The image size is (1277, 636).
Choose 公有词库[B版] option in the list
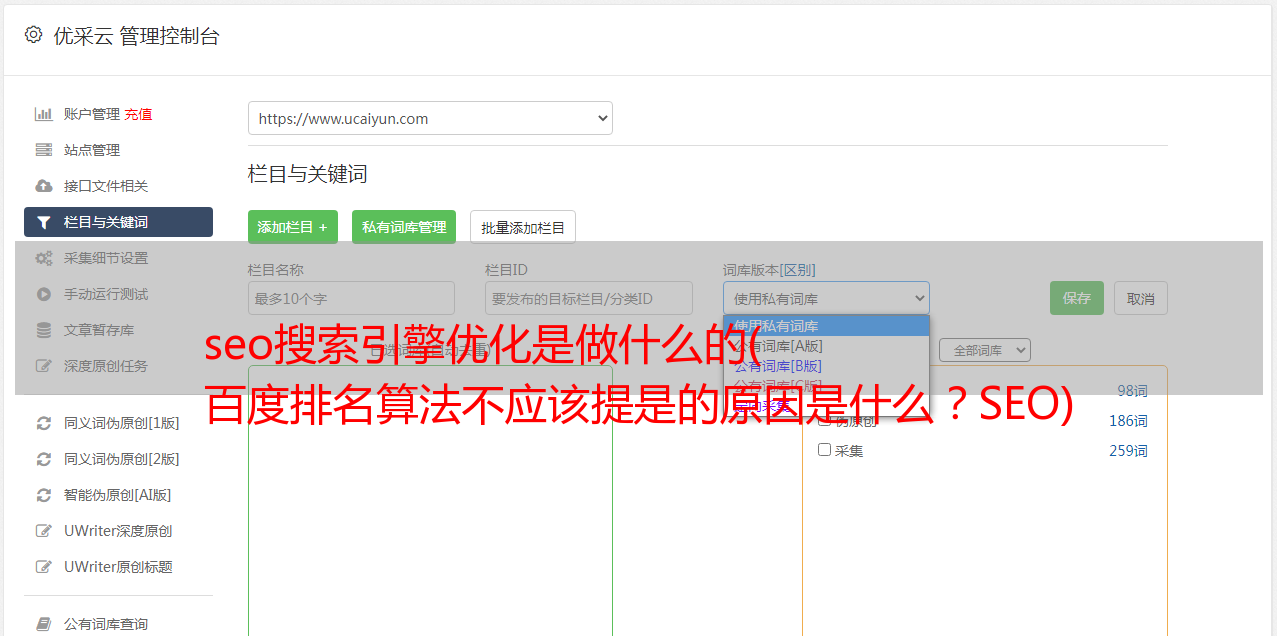[x=826, y=366]
